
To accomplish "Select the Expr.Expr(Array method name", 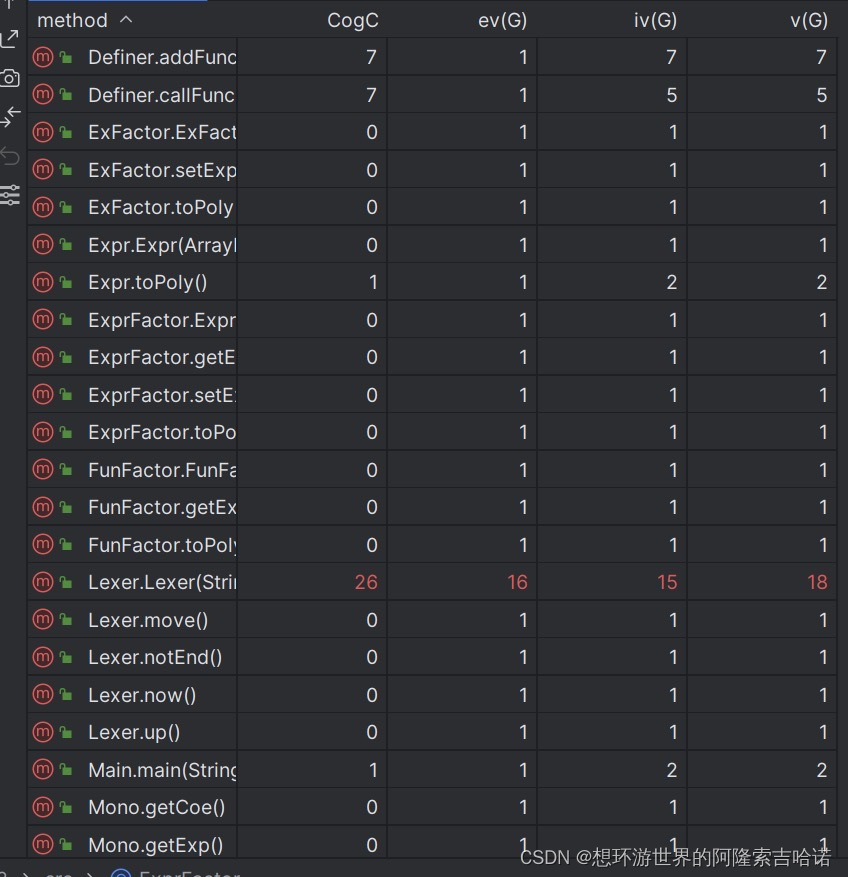I will [162, 246].
